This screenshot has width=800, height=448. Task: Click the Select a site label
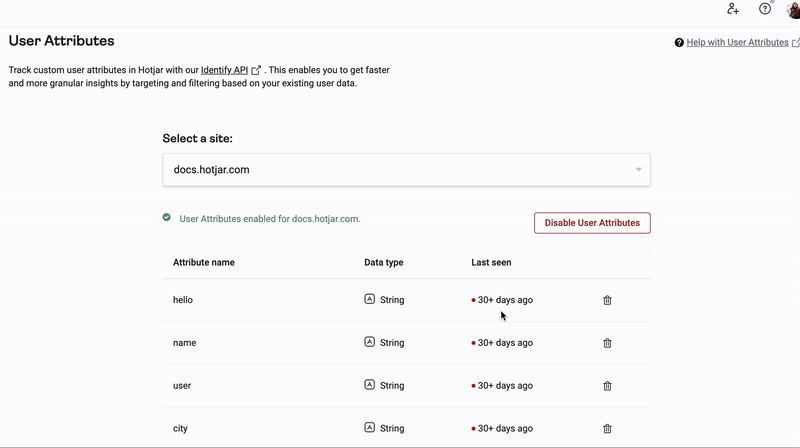(197, 138)
